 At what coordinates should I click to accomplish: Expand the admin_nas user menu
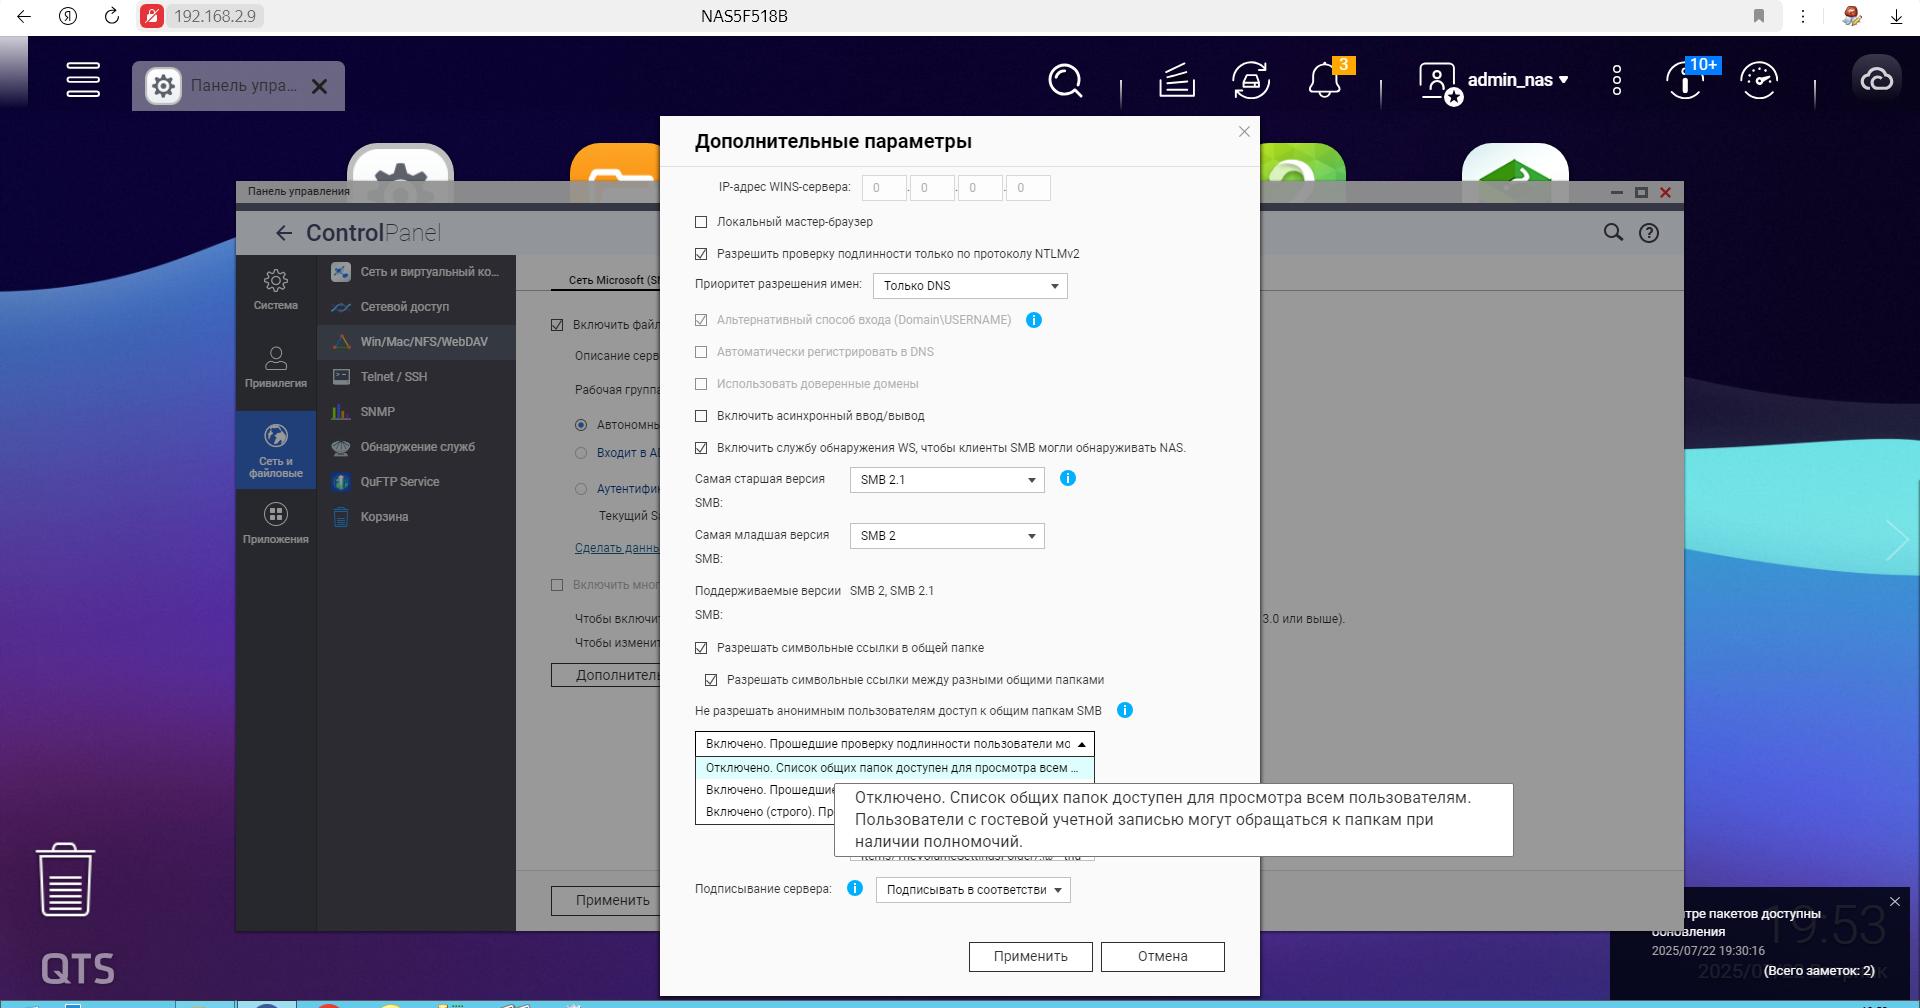[x=1517, y=80]
